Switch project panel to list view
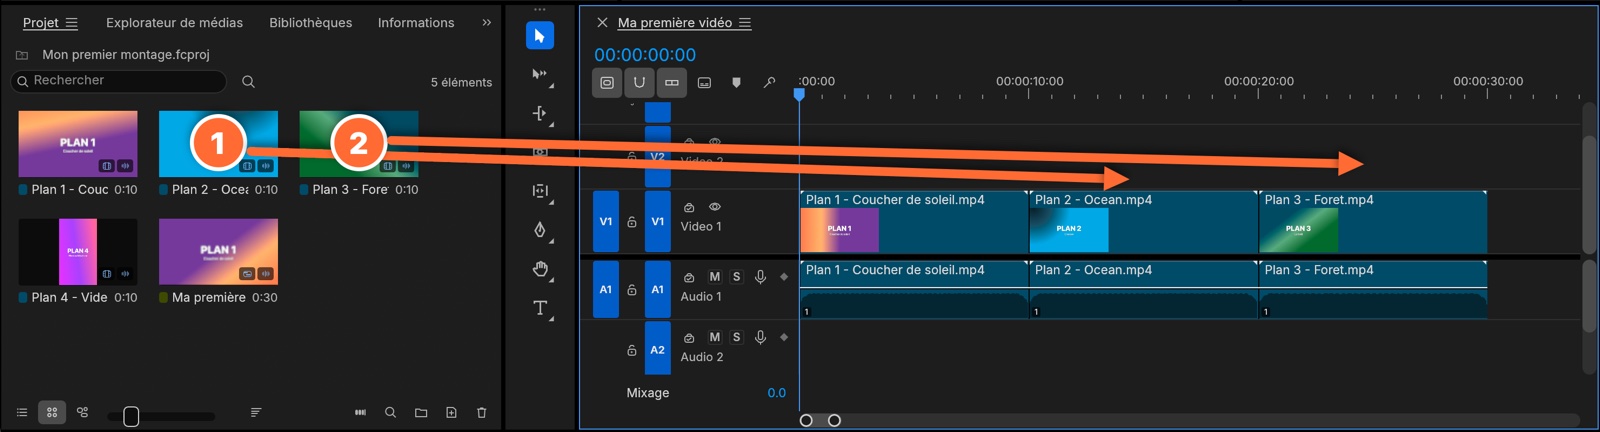 click(x=22, y=412)
